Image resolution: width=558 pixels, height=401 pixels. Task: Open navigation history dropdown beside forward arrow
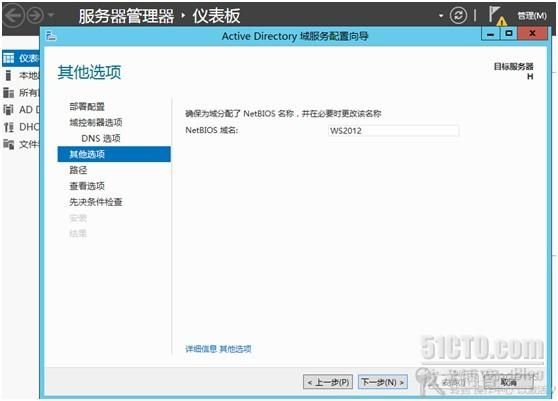click(x=51, y=16)
